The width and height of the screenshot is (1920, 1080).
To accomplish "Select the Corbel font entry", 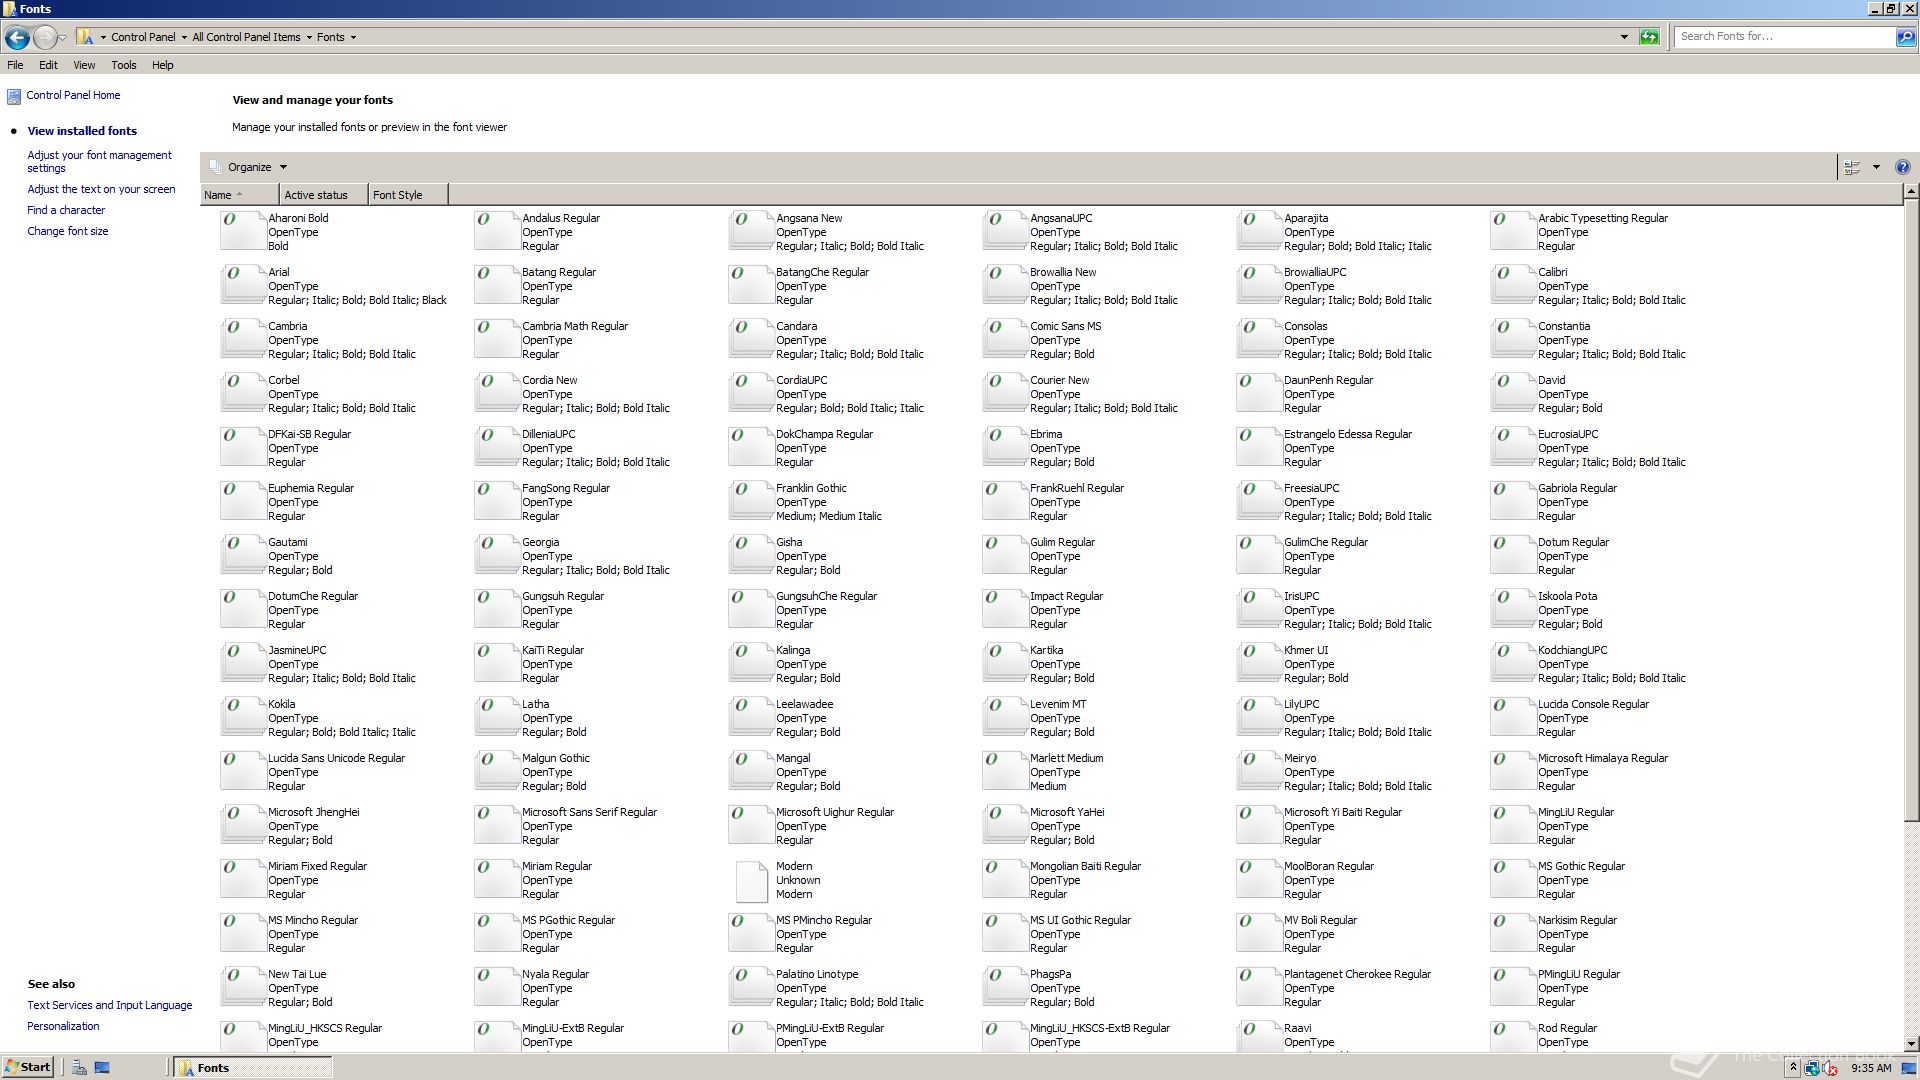I will point(319,393).
